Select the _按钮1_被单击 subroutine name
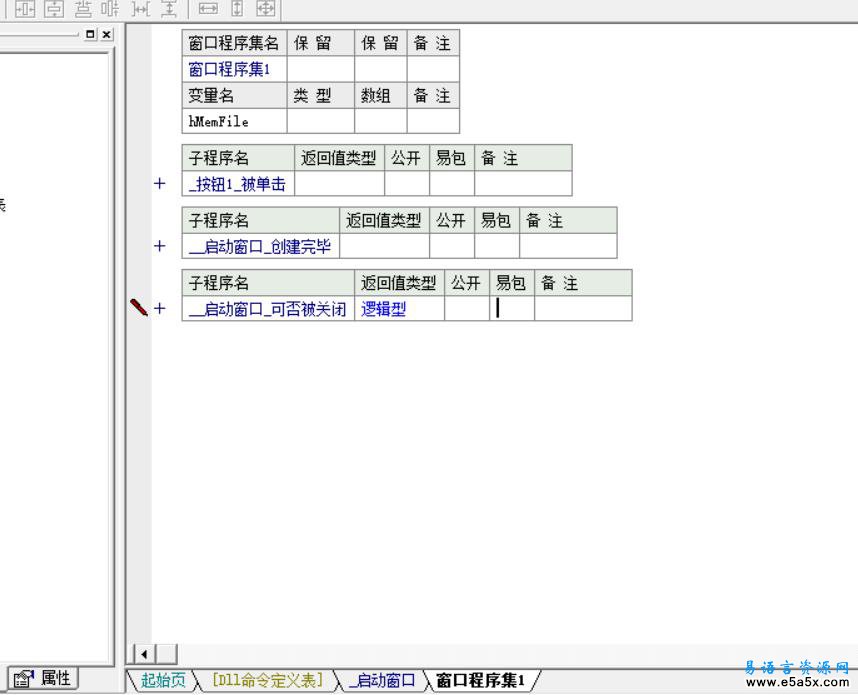 237,184
